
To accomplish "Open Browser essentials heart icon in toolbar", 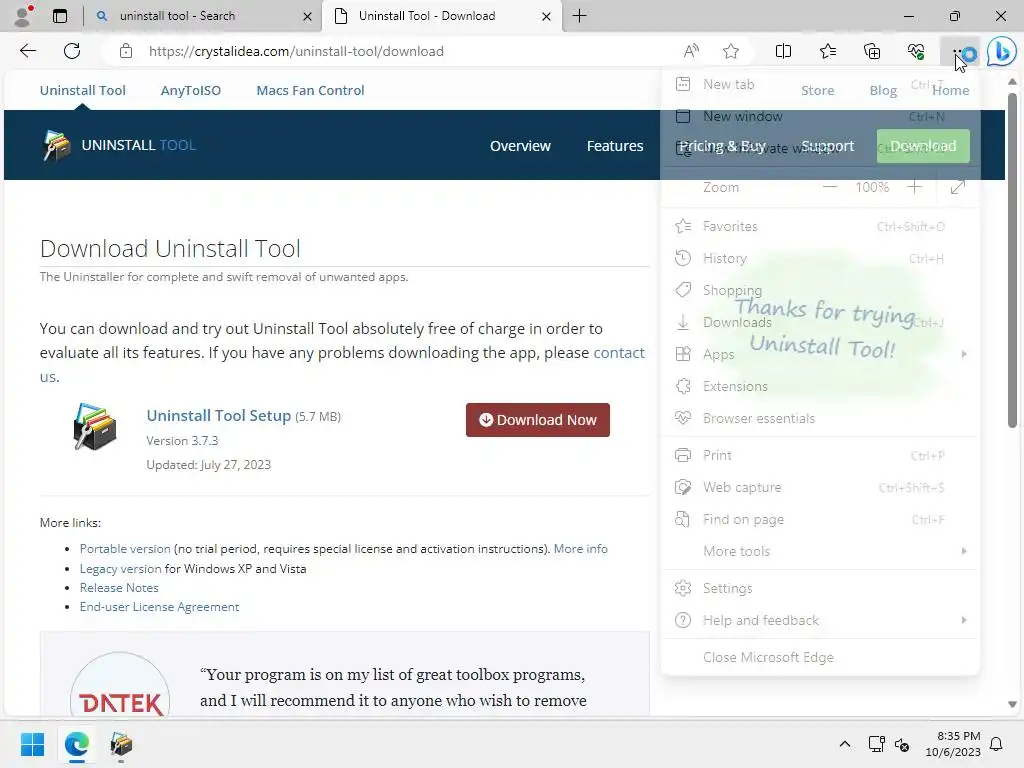I will 916,51.
